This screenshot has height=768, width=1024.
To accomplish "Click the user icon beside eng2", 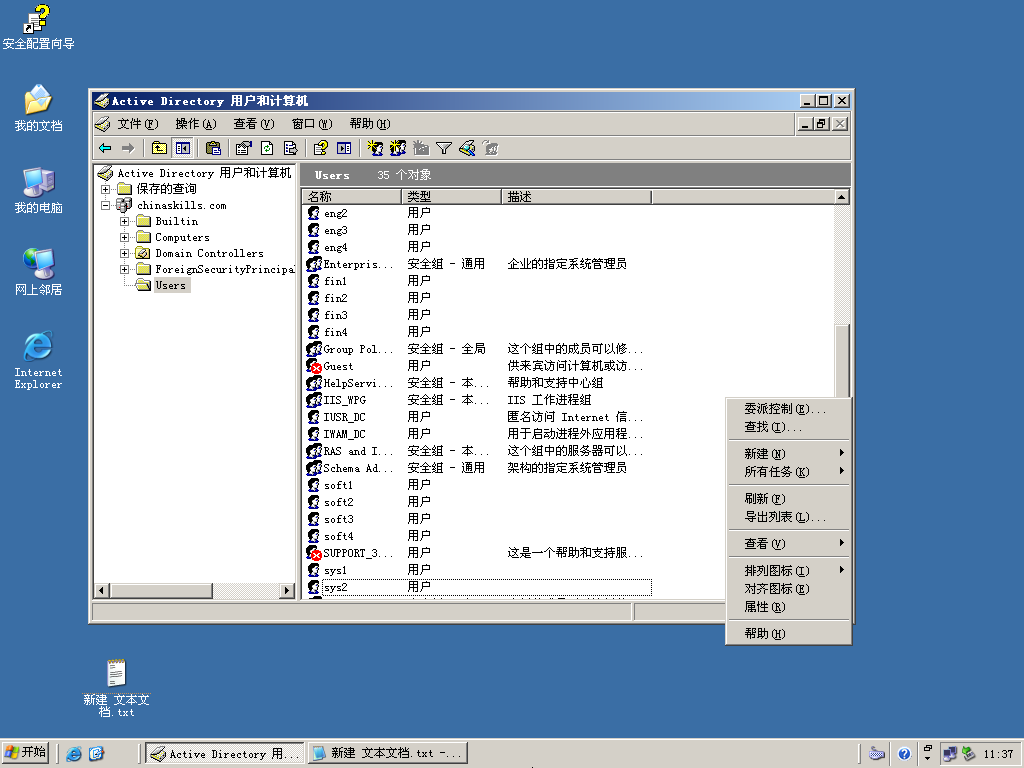I will (313, 213).
